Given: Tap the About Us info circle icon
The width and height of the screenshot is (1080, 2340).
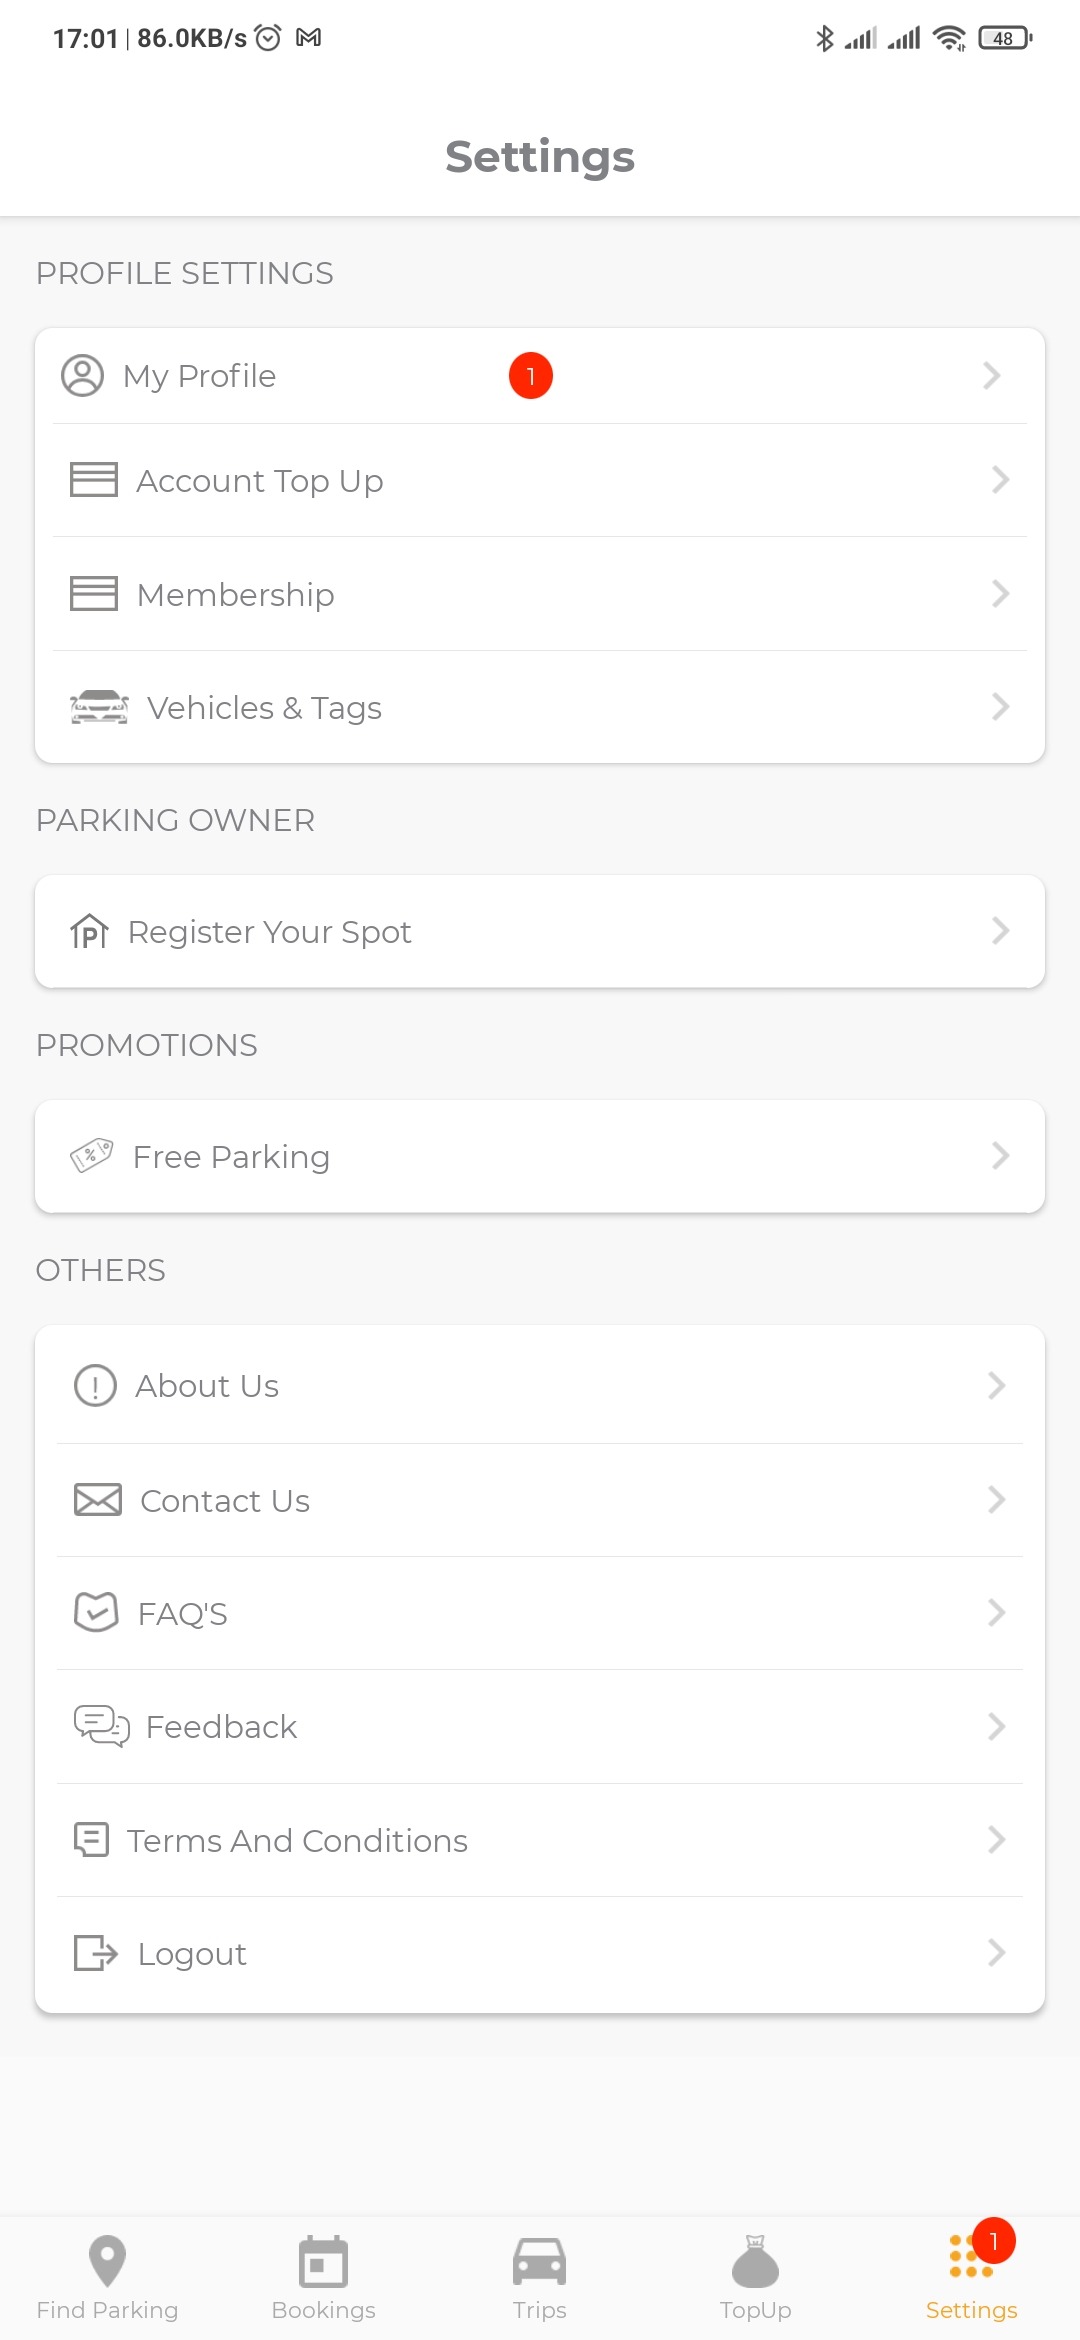Looking at the screenshot, I should point(96,1386).
